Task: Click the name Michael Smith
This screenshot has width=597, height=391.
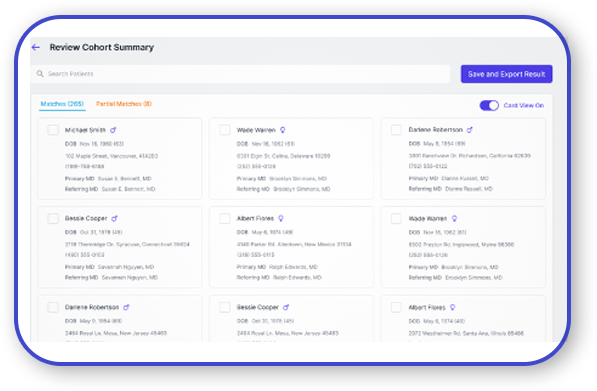Action: coord(85,130)
